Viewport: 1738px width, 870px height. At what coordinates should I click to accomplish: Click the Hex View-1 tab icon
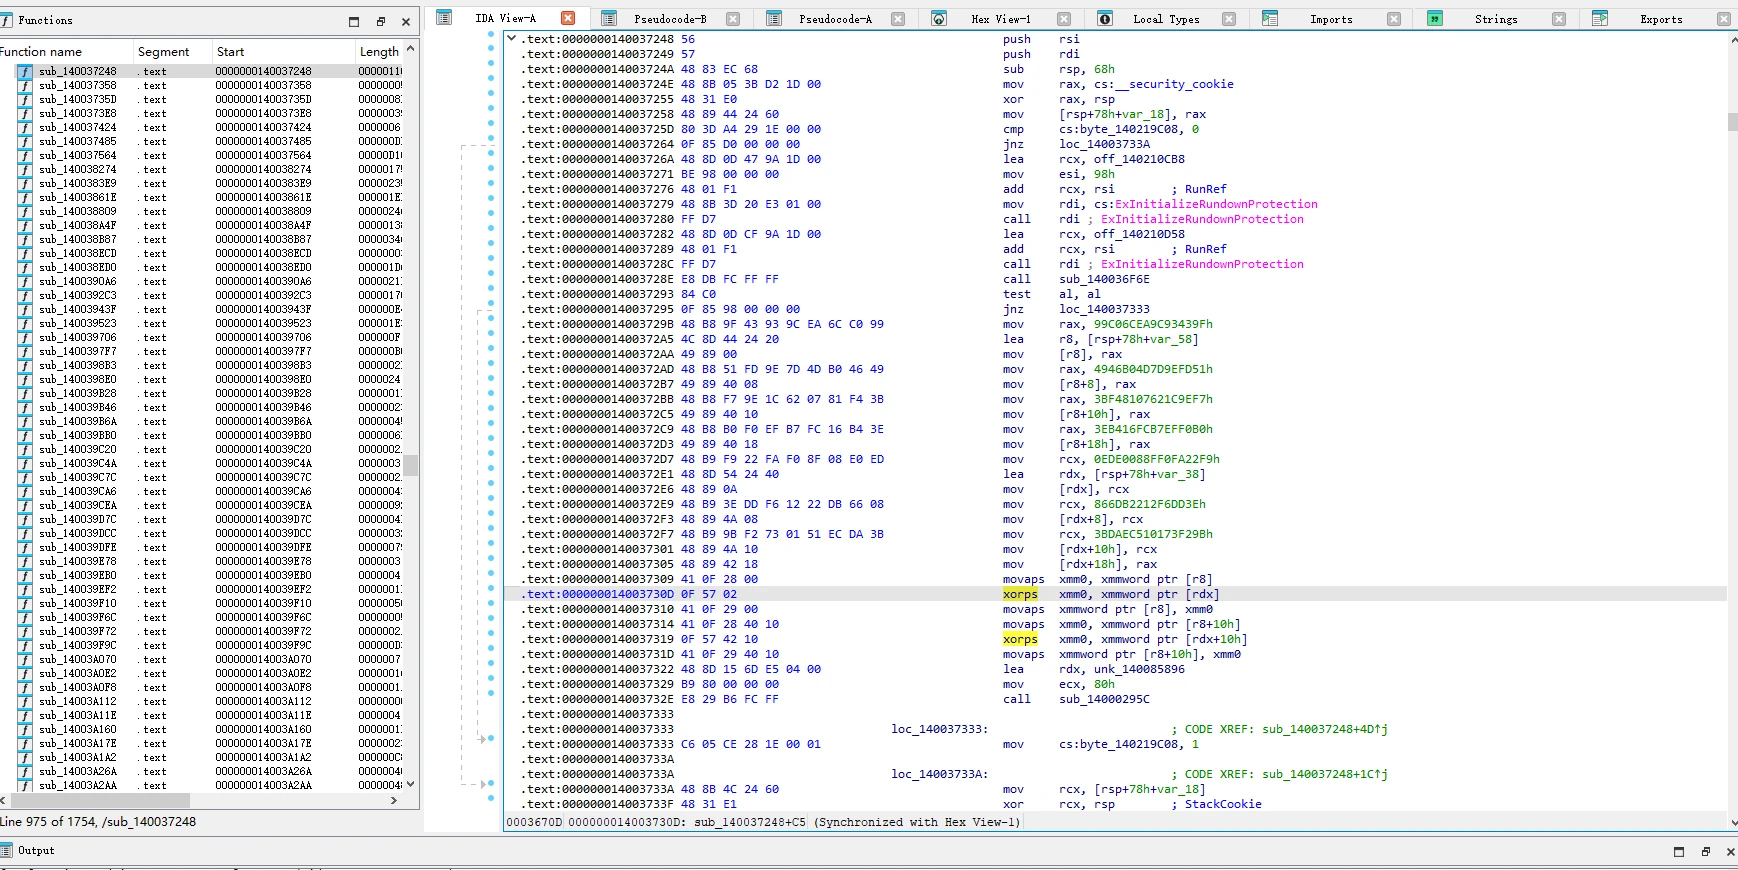pyautogui.click(x=939, y=18)
